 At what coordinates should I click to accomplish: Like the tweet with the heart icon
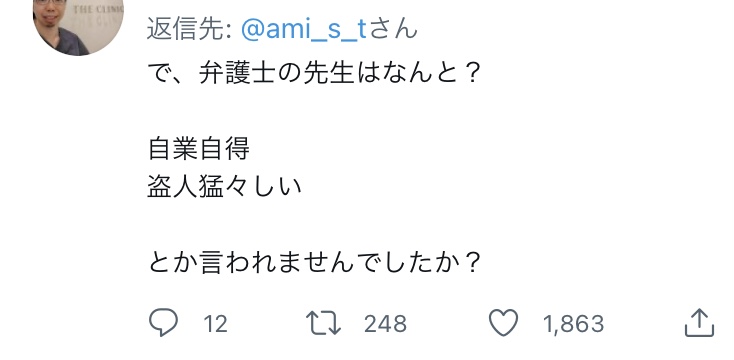point(503,323)
